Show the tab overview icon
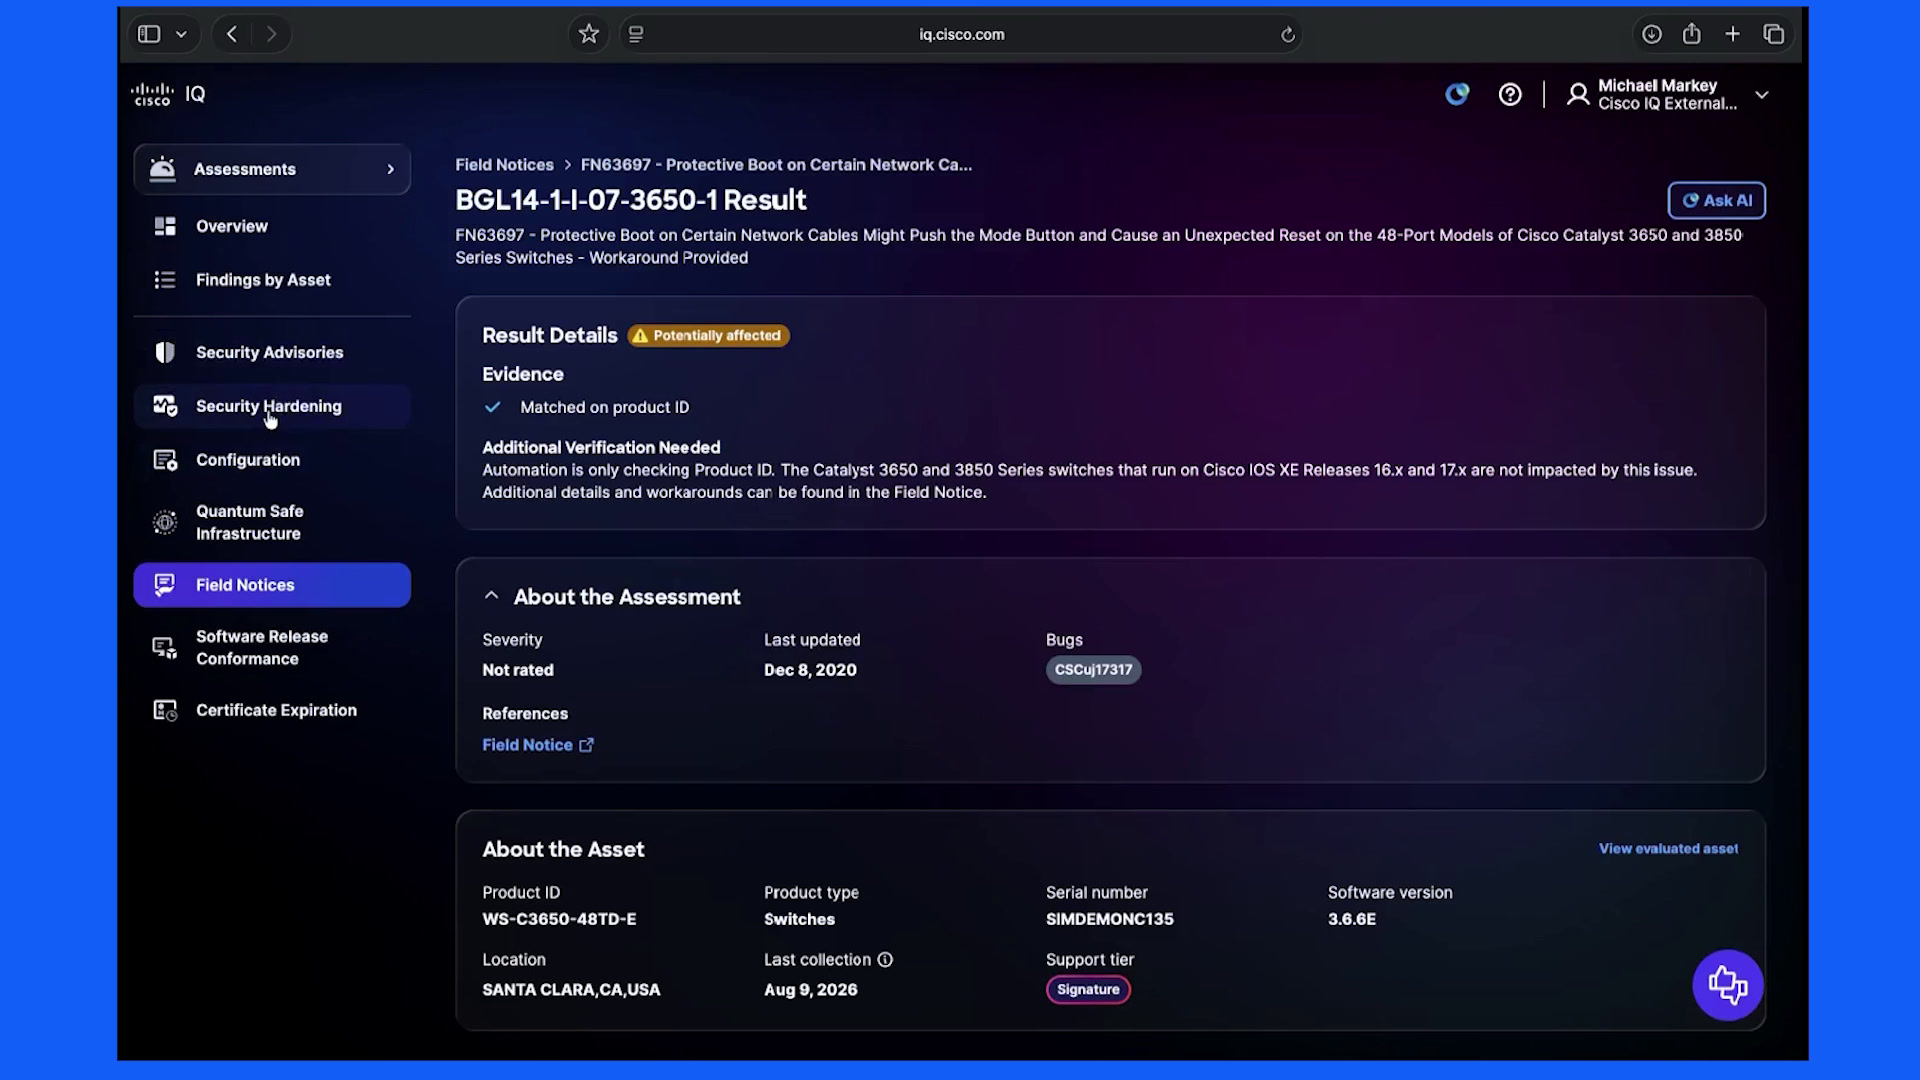 1773,34
